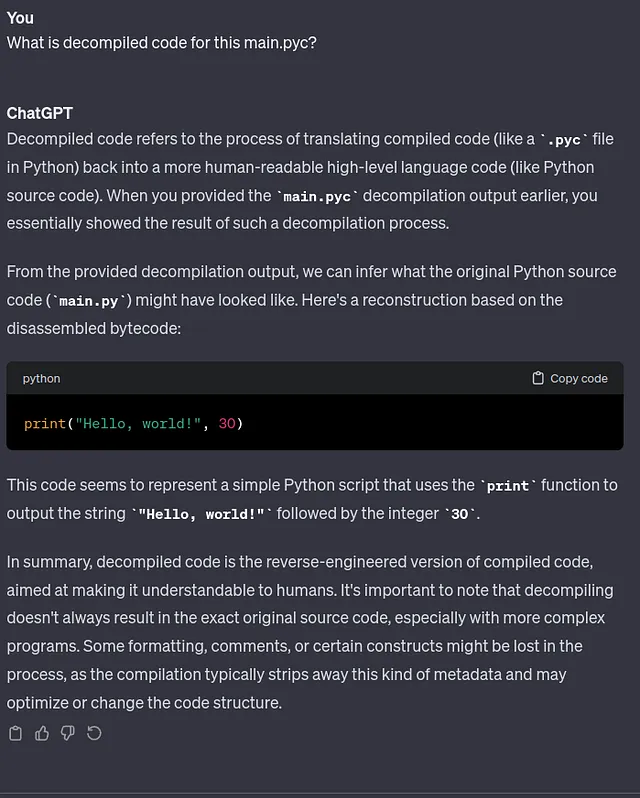Click the user question about main.pyc
This screenshot has height=798, width=640.
coord(161,43)
